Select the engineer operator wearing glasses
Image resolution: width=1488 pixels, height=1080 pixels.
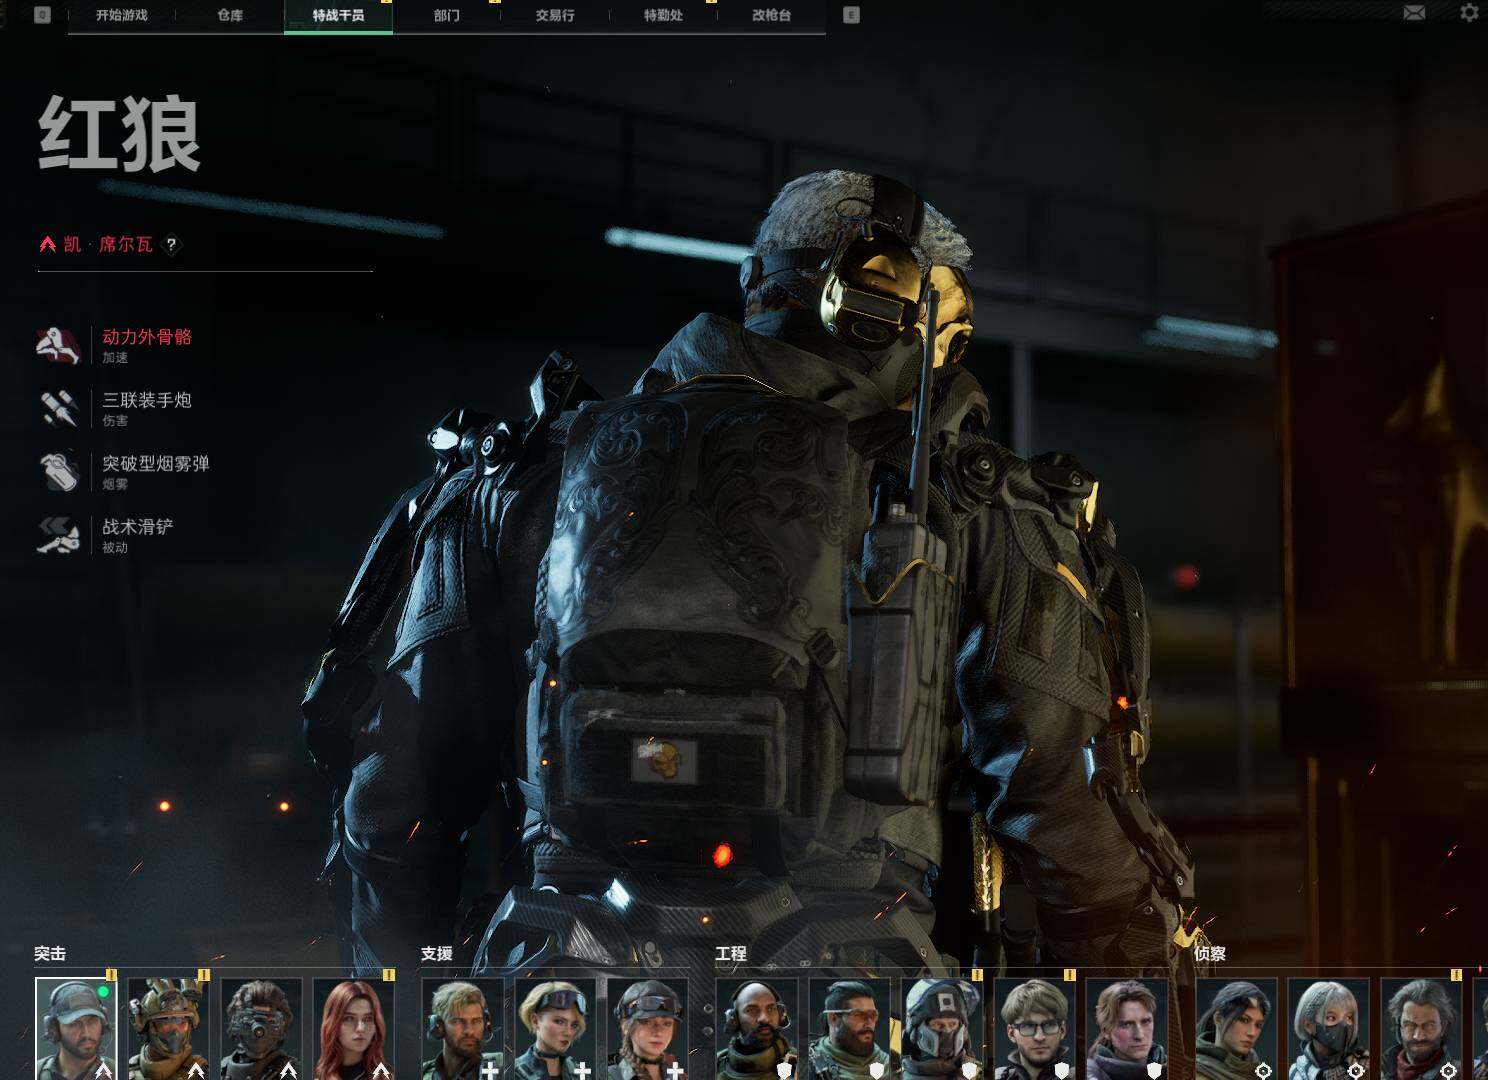pyautogui.click(x=1034, y=1029)
